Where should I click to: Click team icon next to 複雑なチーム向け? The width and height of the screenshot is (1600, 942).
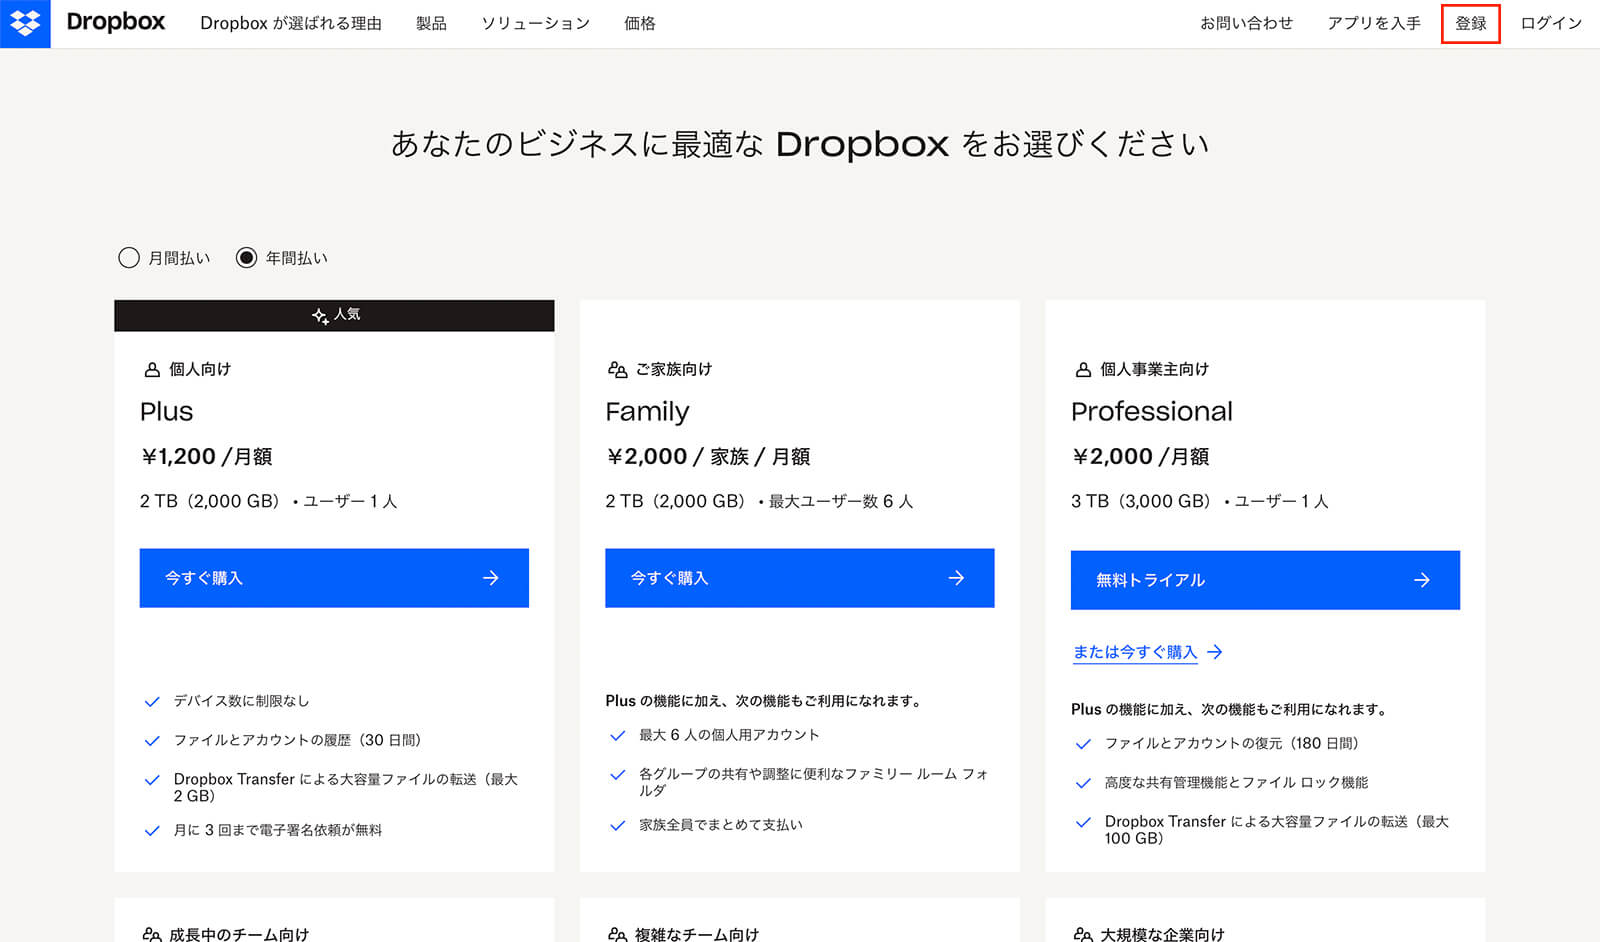pos(617,934)
